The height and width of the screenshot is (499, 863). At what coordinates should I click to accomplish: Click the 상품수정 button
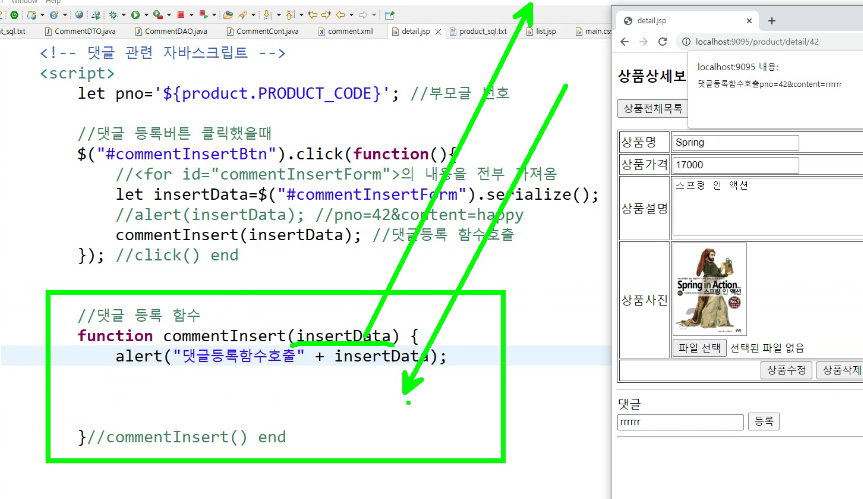tap(786, 370)
